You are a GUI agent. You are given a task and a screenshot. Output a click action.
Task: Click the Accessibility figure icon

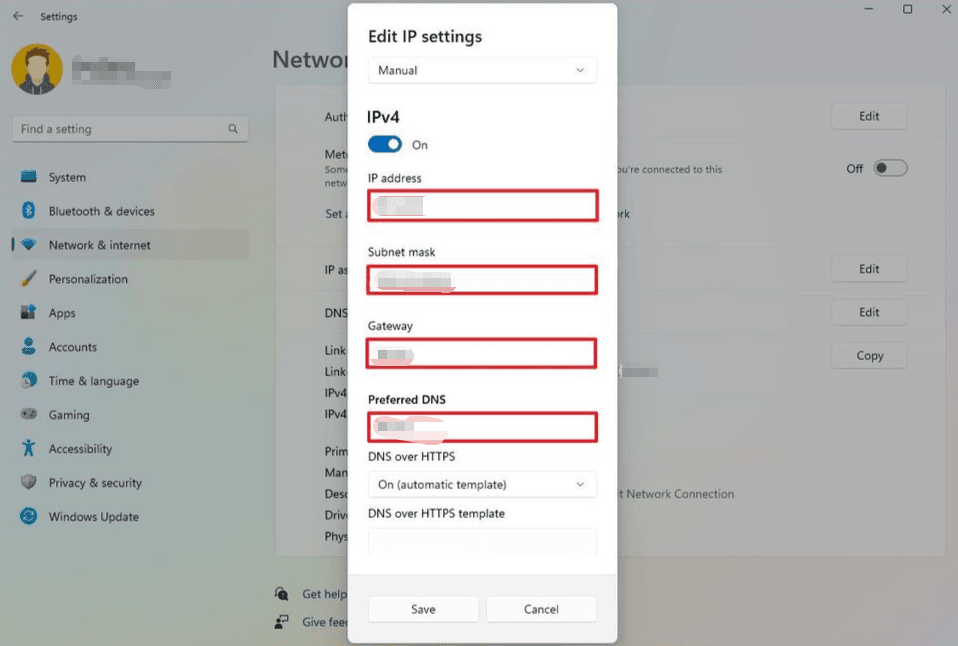29,448
